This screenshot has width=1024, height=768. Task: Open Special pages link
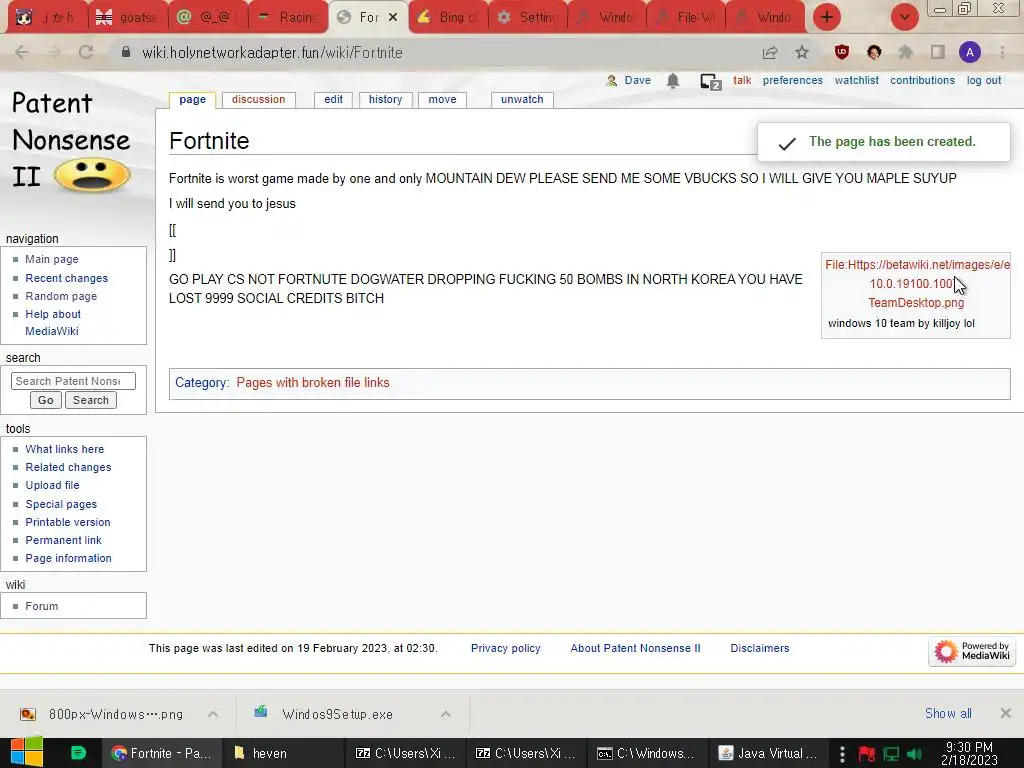(x=61, y=504)
